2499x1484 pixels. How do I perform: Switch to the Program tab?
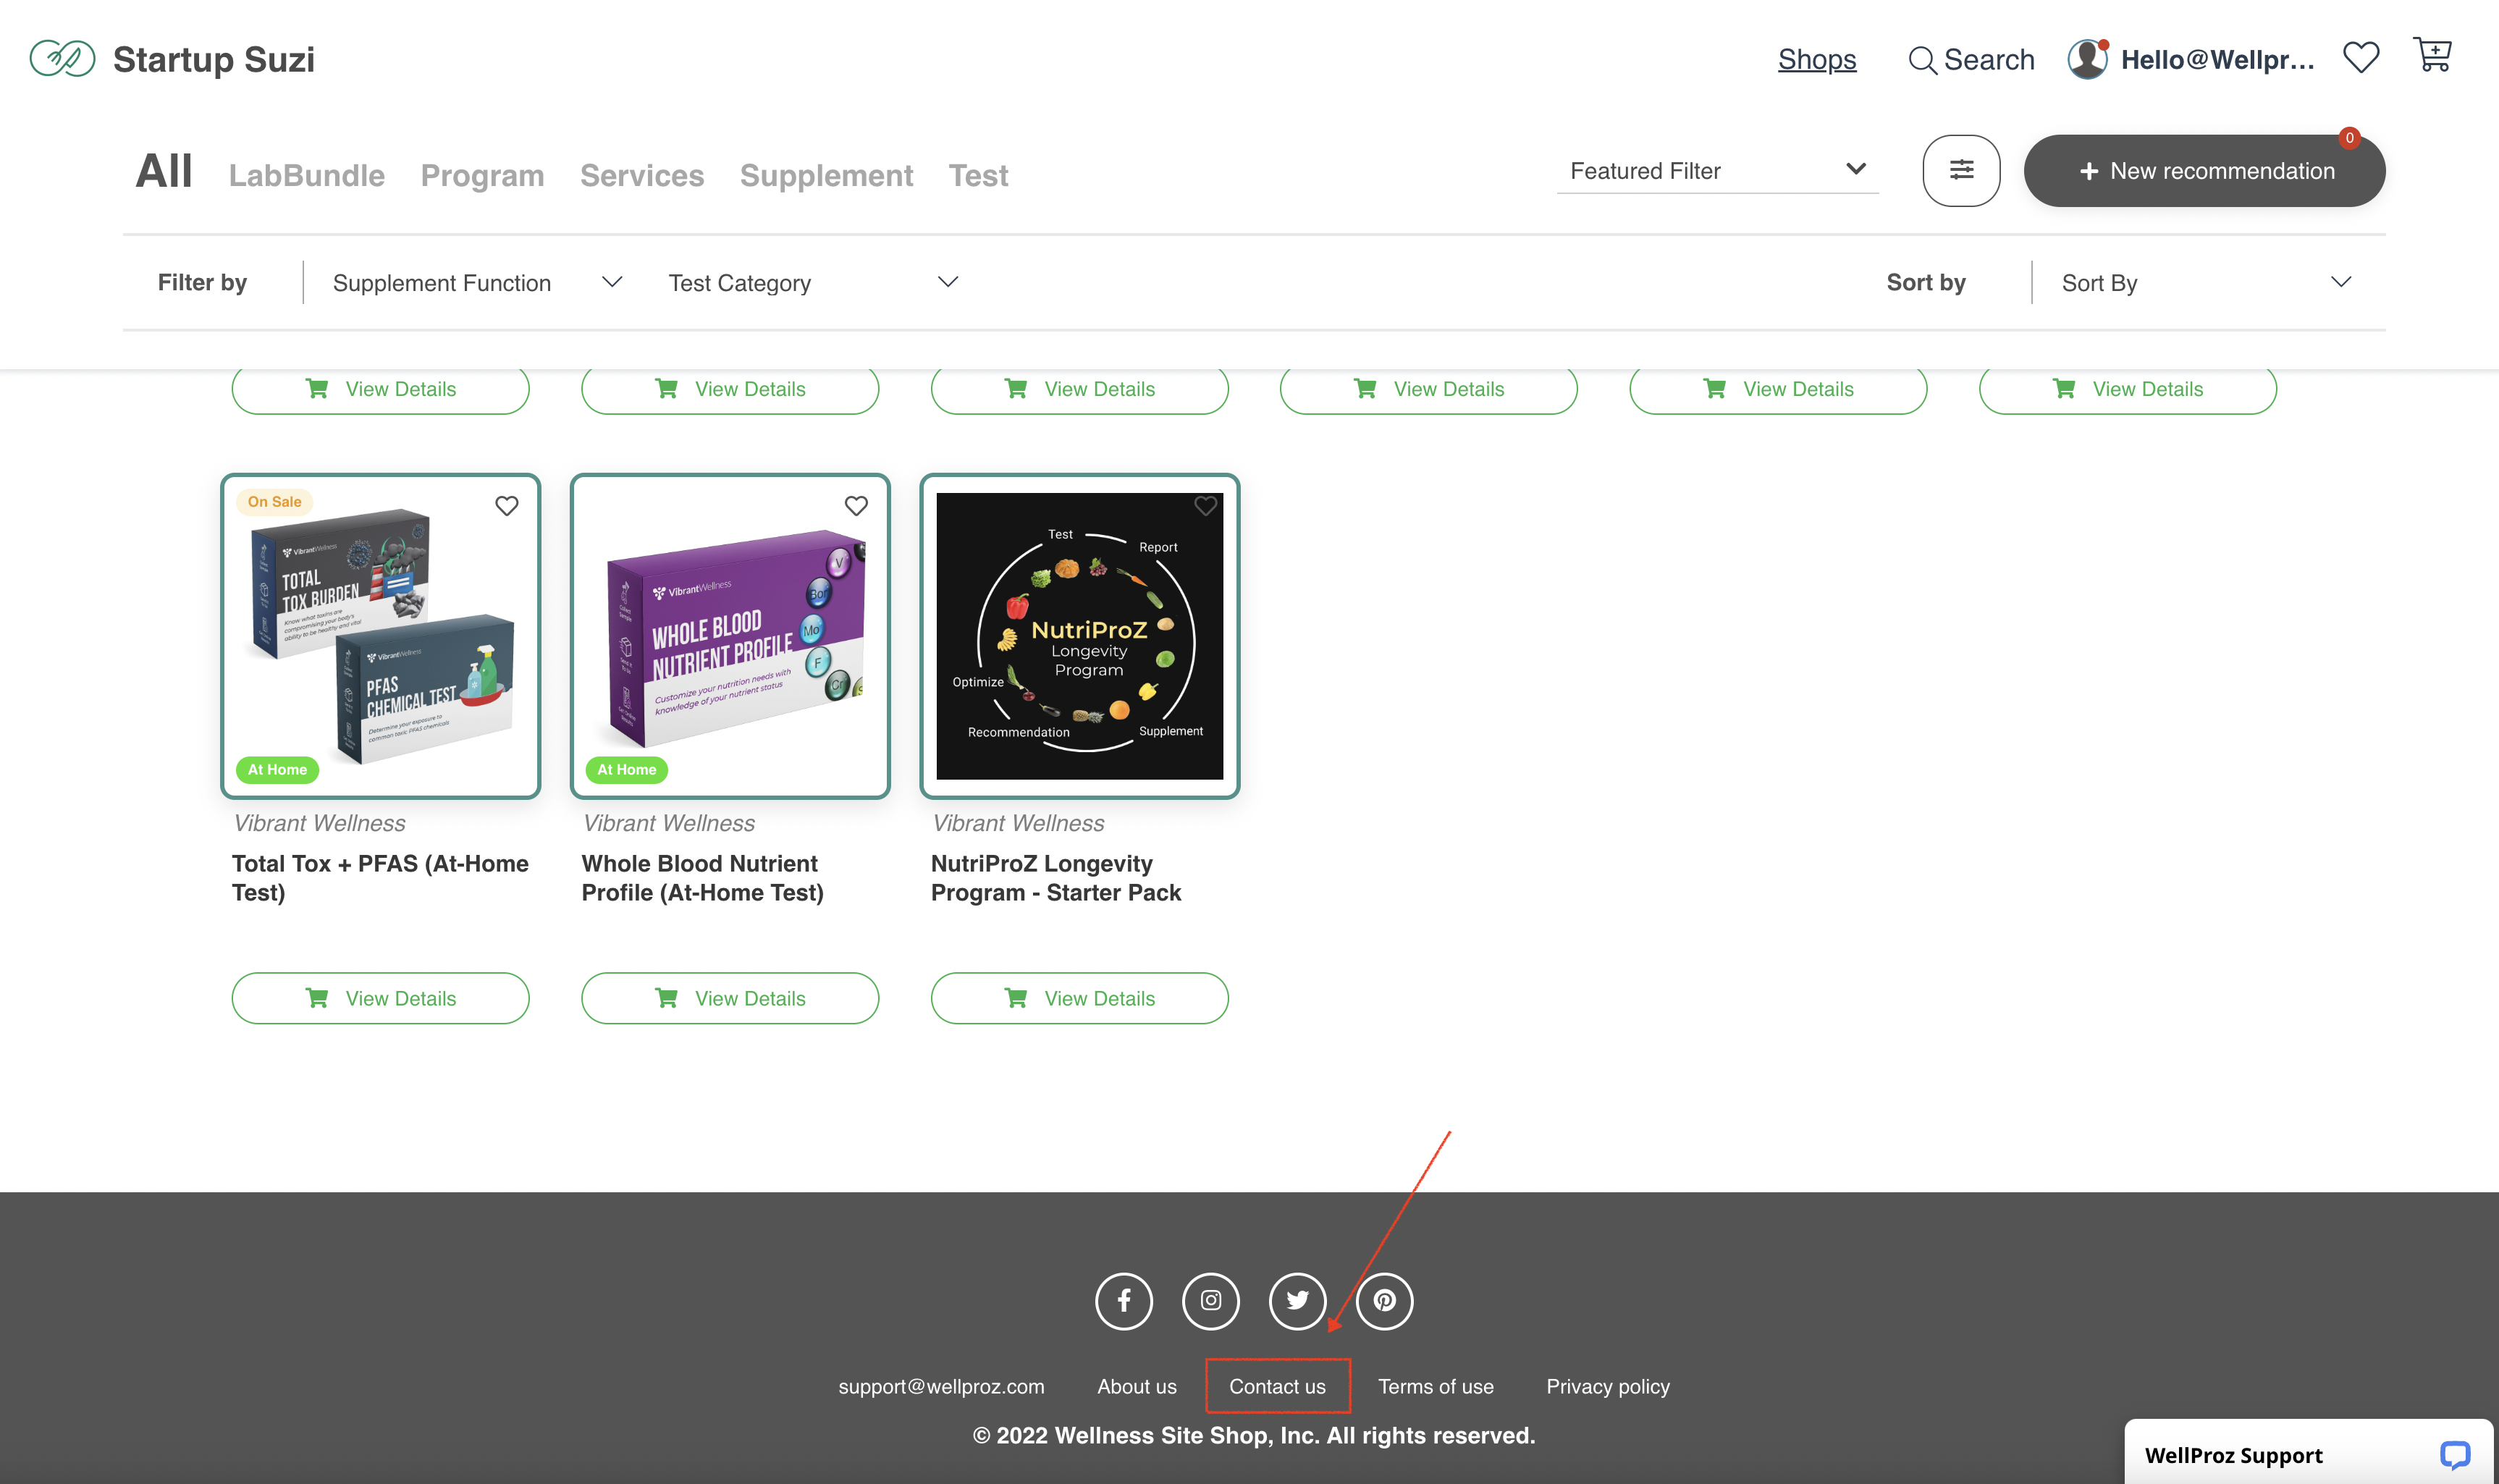482,176
